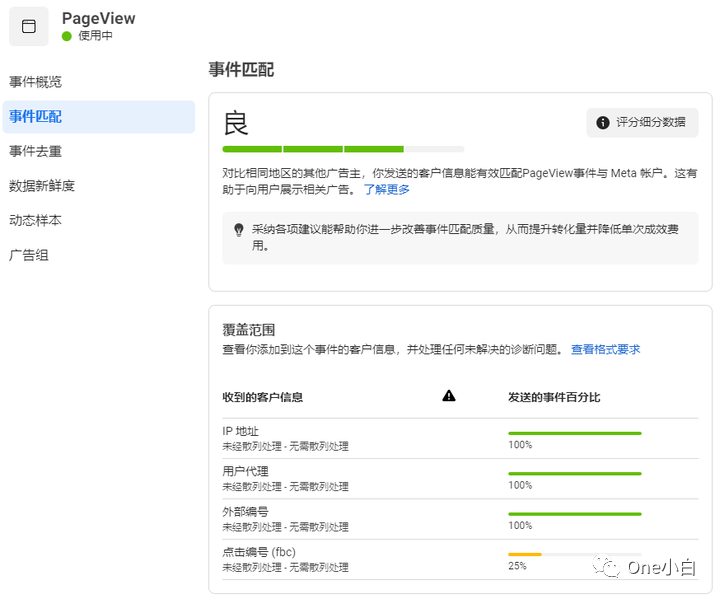Click the IP 地址 row label
This screenshot has width=720, height=599.
tap(240, 431)
